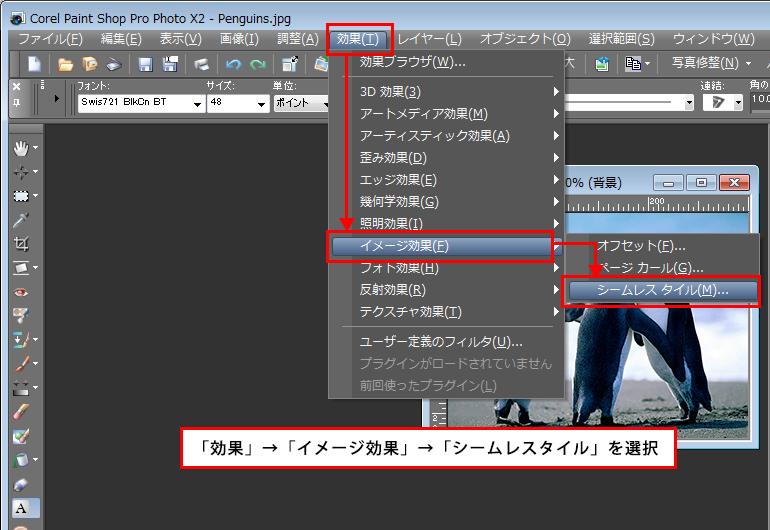This screenshot has width=770, height=530.
Task: Redo the last undone action
Action: point(258,64)
